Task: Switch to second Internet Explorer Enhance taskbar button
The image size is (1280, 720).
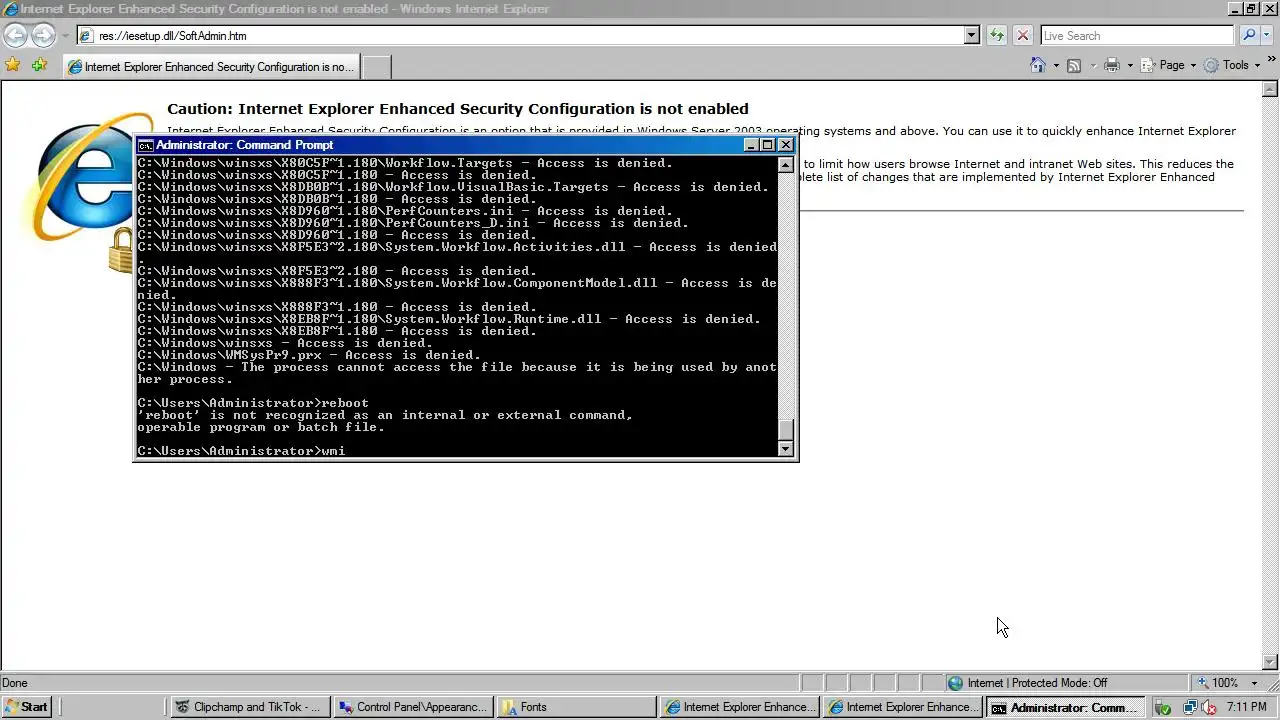Action: pyautogui.click(x=902, y=707)
